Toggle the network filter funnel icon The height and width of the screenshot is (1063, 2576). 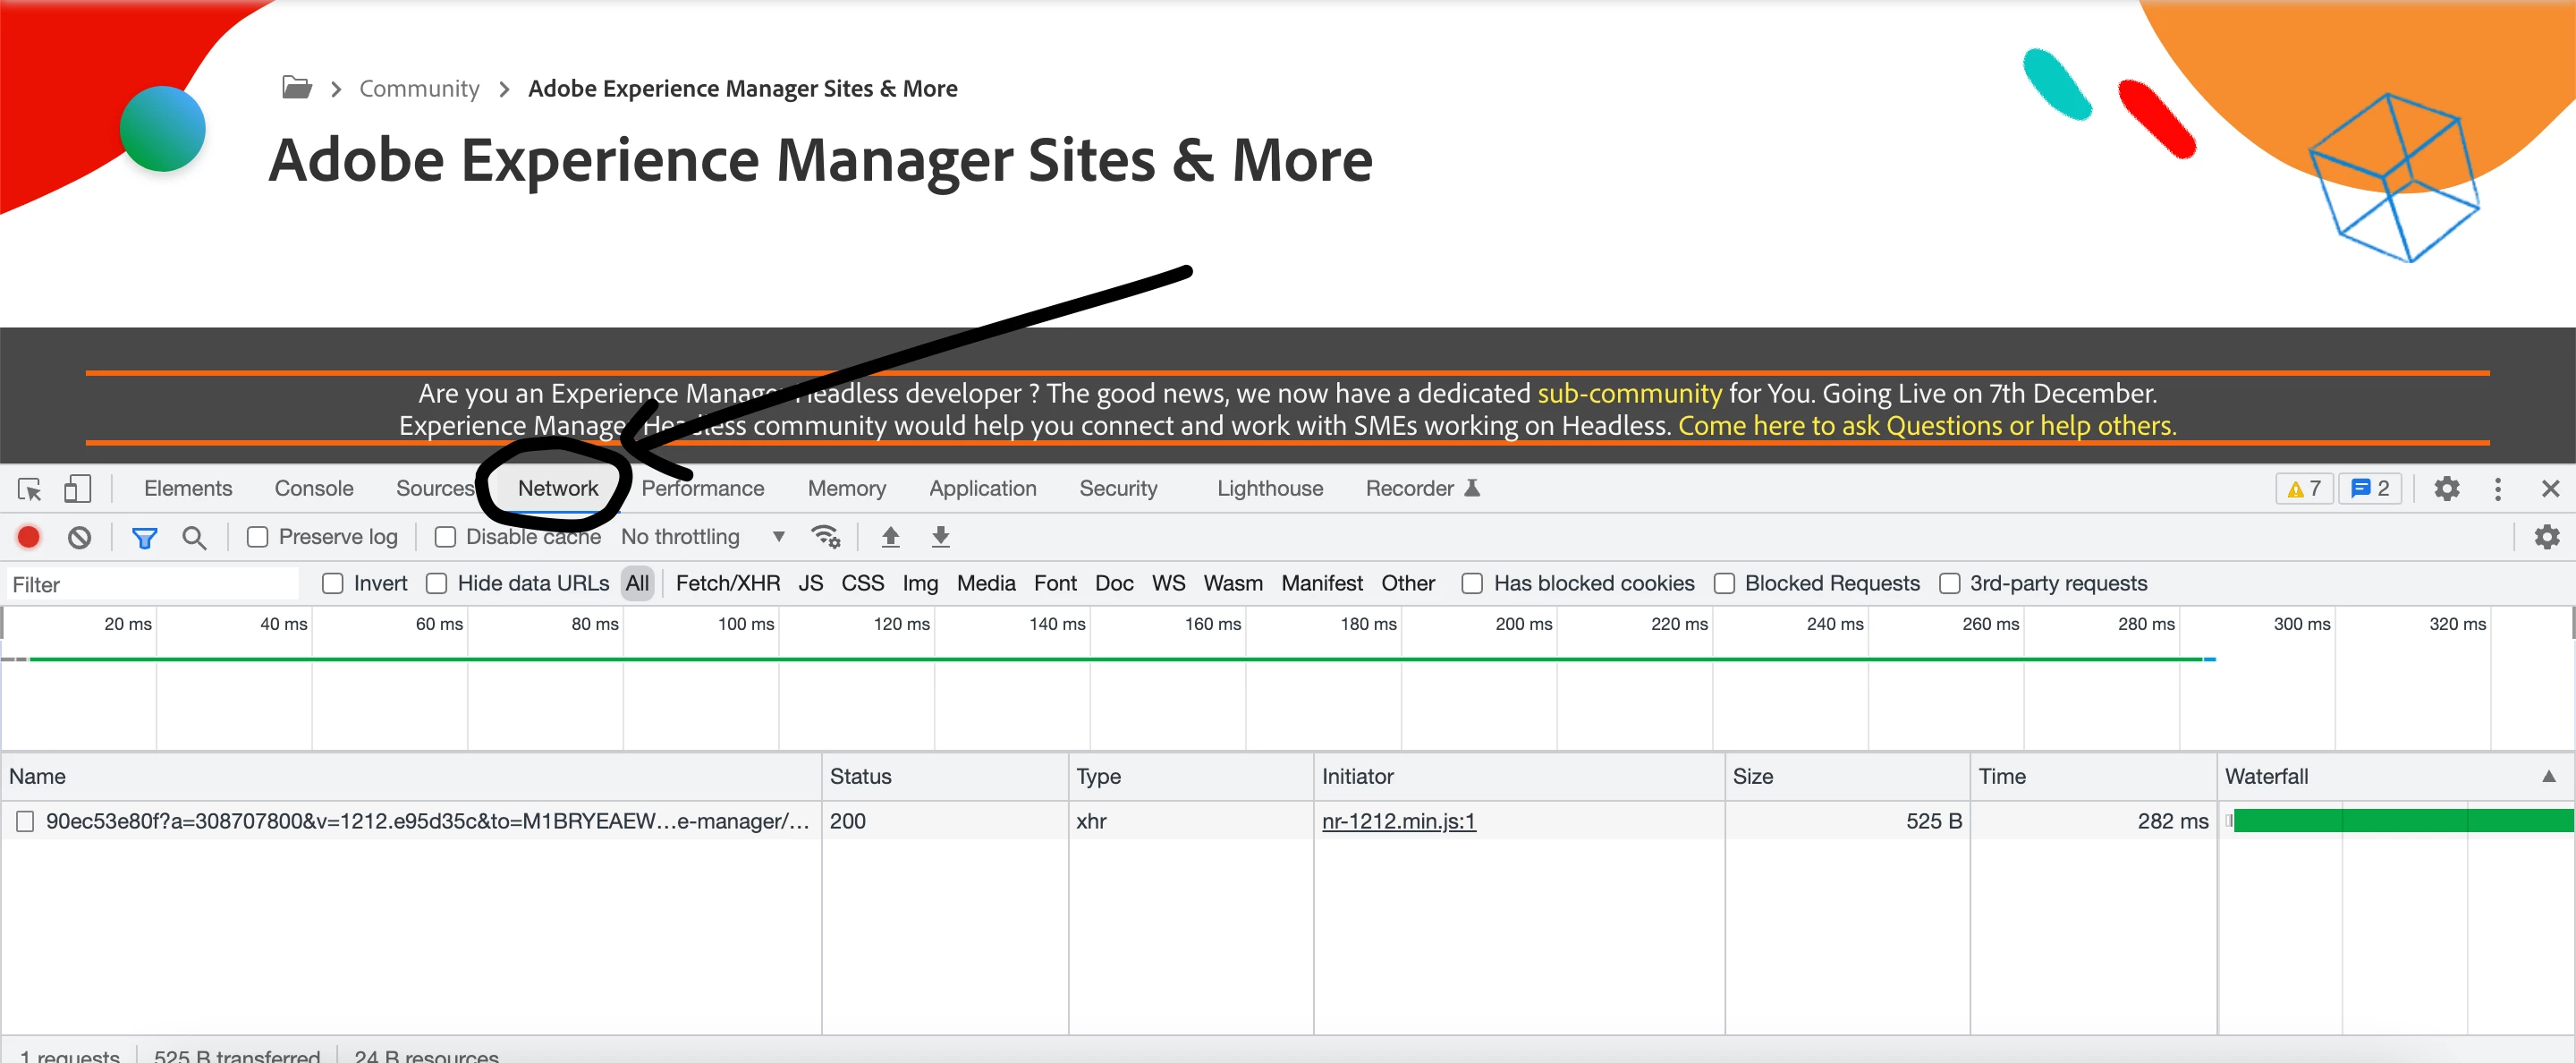pyautogui.click(x=145, y=538)
